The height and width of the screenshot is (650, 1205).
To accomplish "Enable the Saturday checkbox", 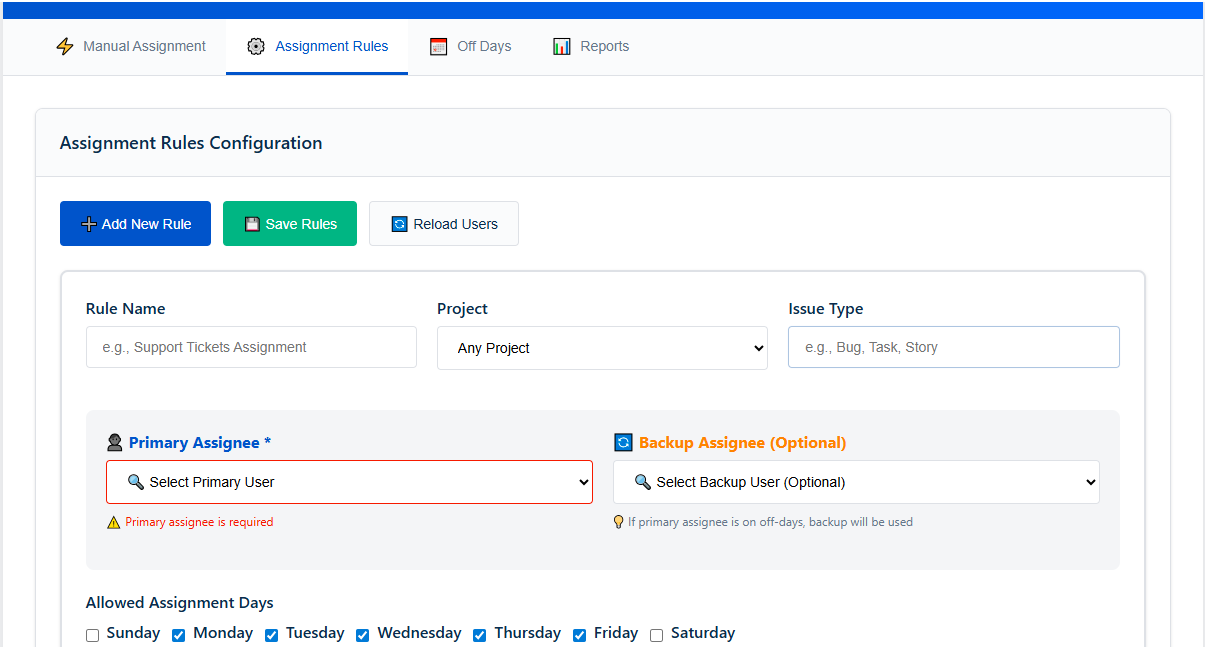I will 656,635.
